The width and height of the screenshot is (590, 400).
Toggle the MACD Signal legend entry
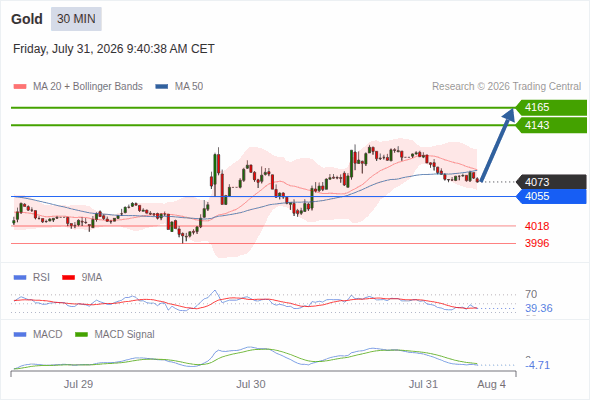[115, 334]
